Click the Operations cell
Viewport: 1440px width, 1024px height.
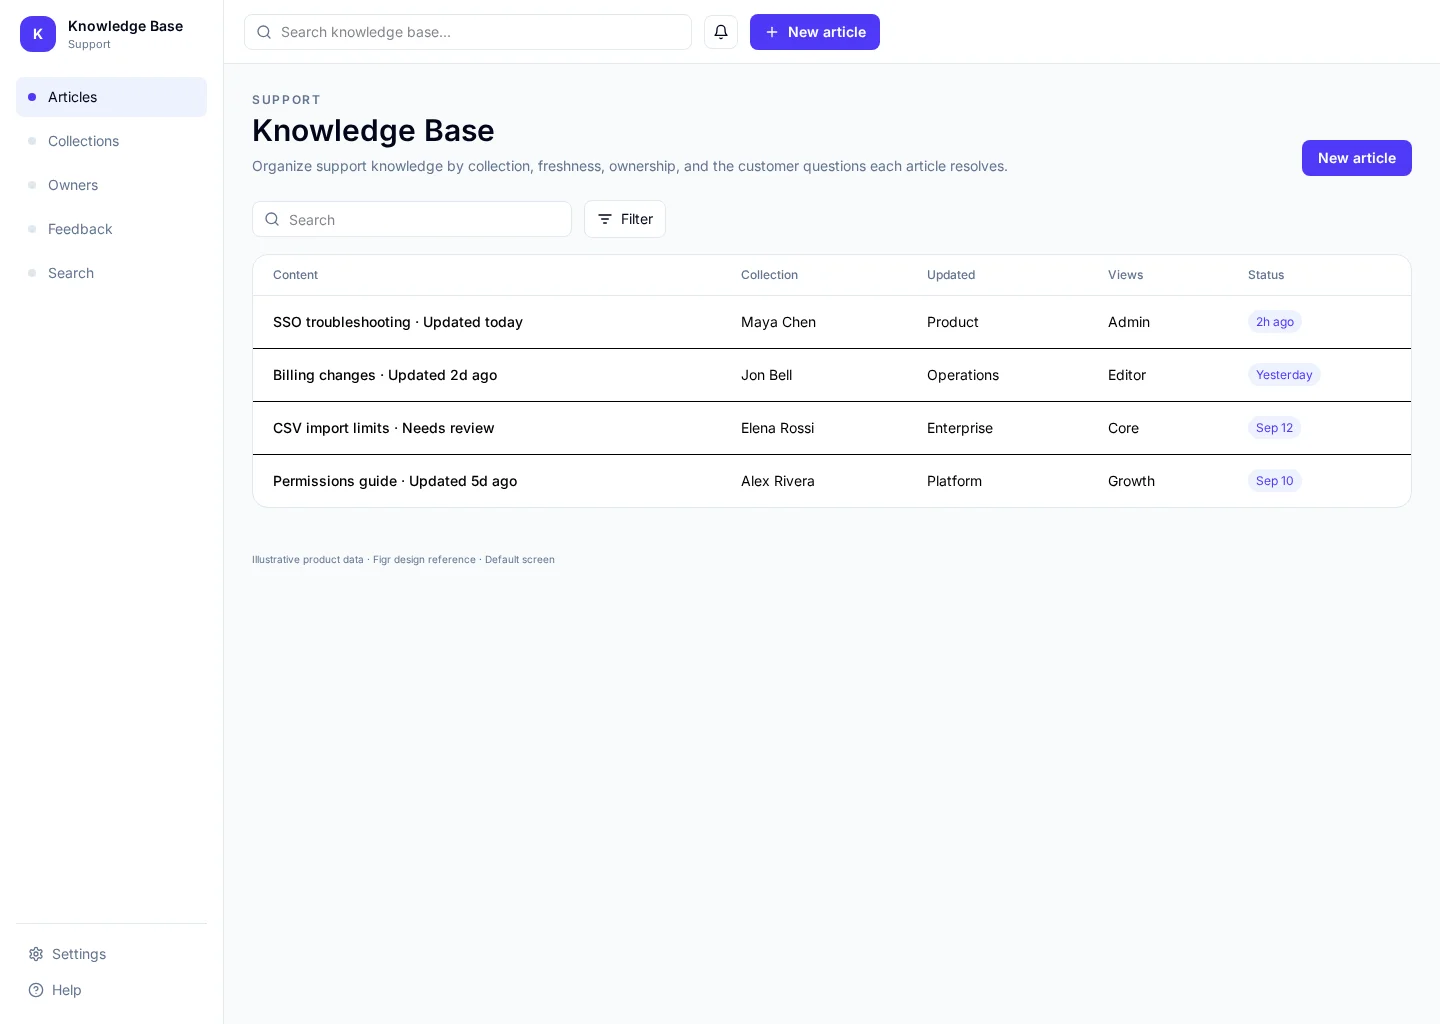(x=963, y=375)
